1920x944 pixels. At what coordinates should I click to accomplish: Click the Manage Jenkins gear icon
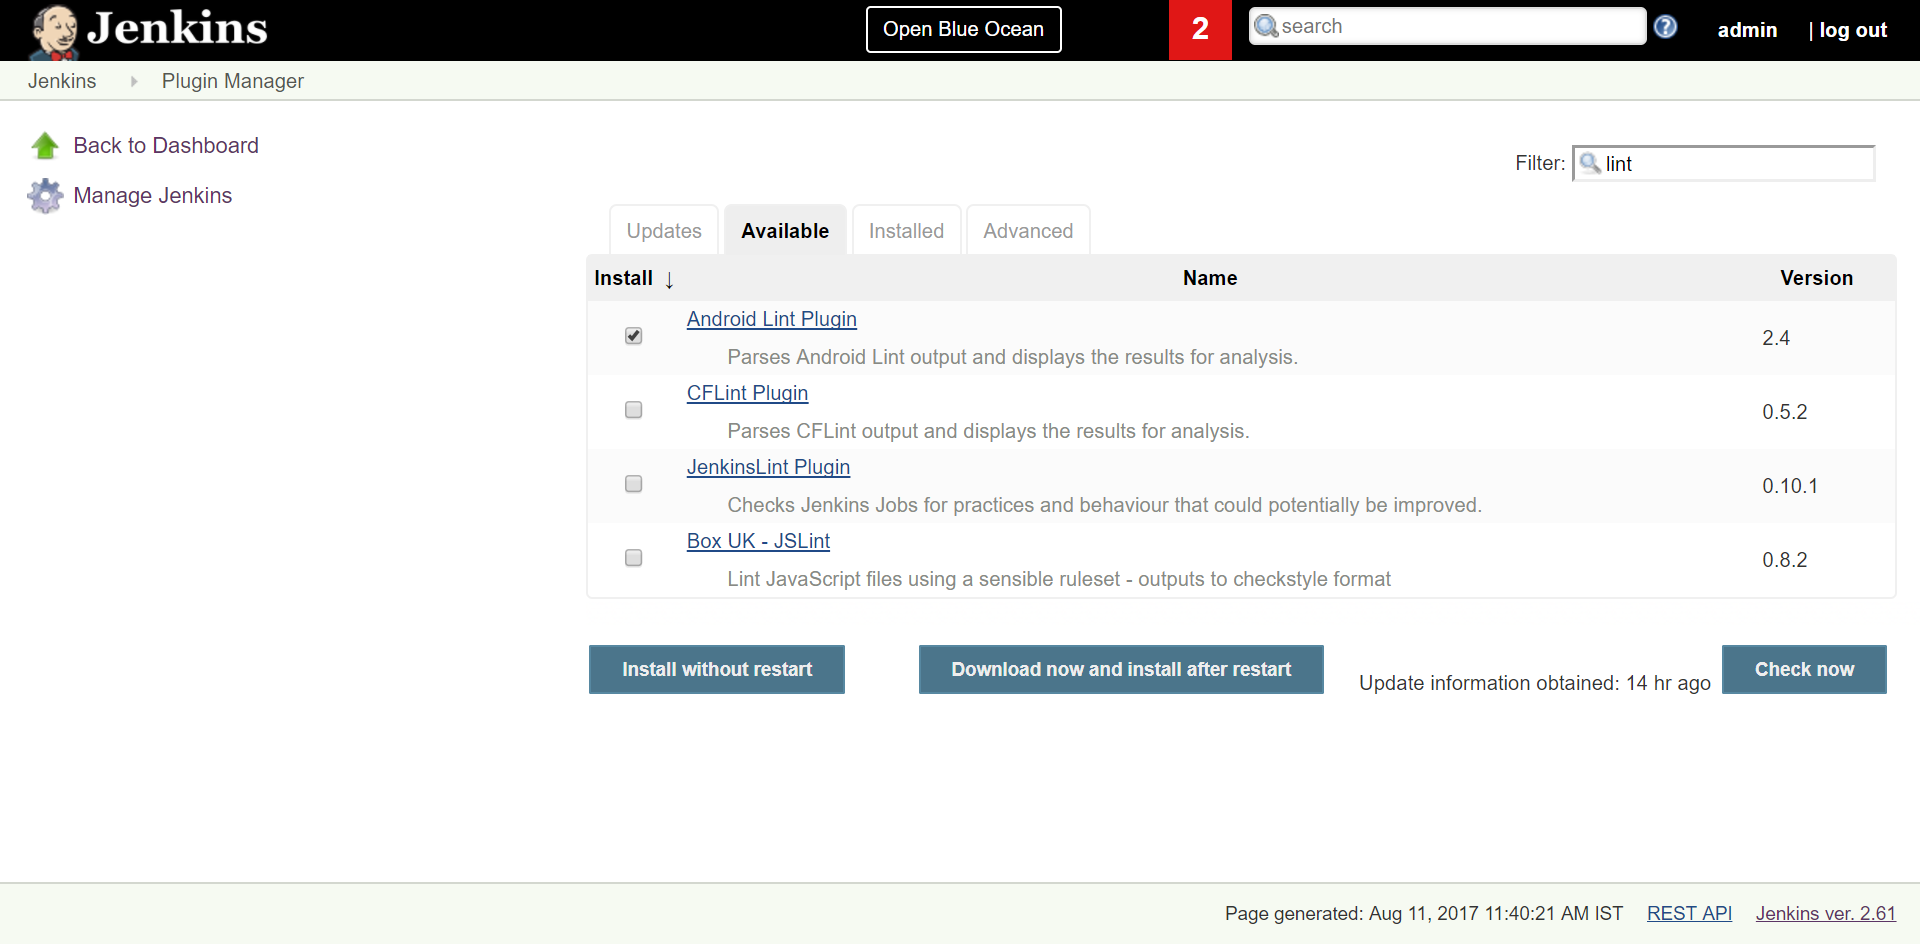point(45,196)
